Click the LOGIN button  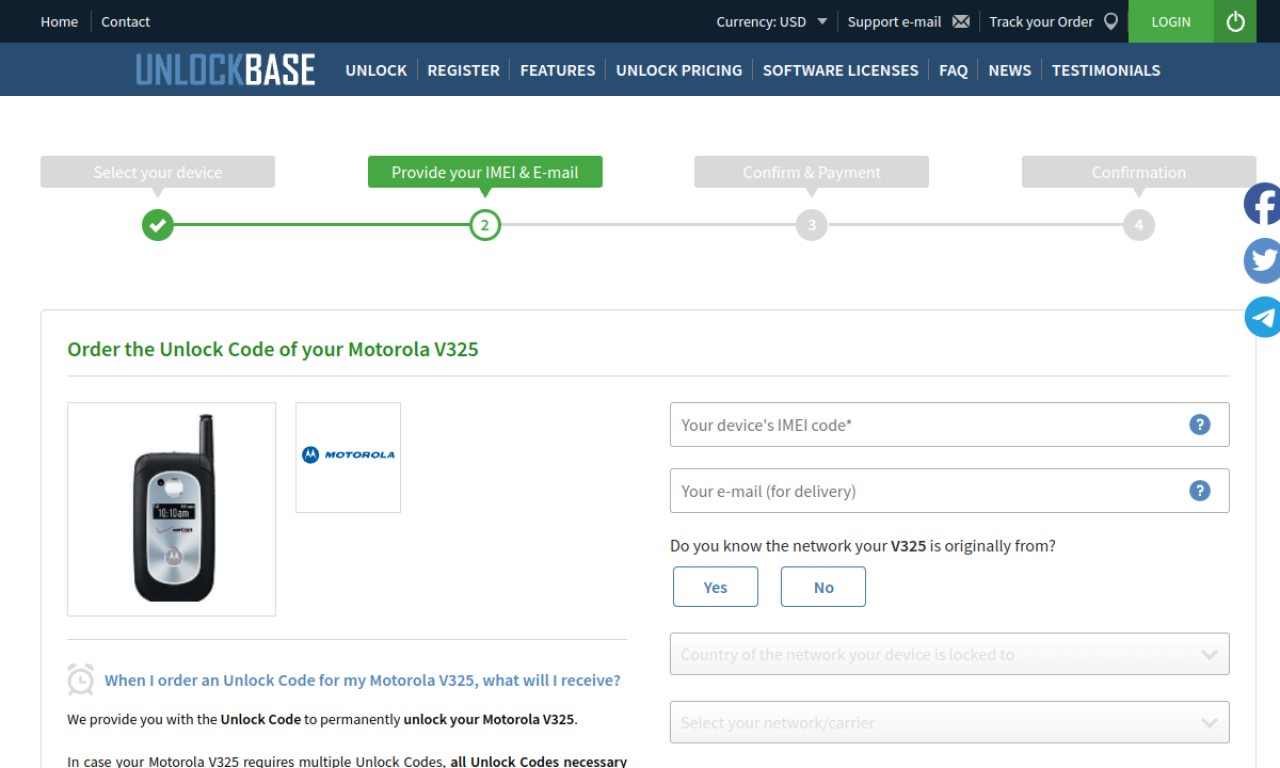tap(1171, 21)
